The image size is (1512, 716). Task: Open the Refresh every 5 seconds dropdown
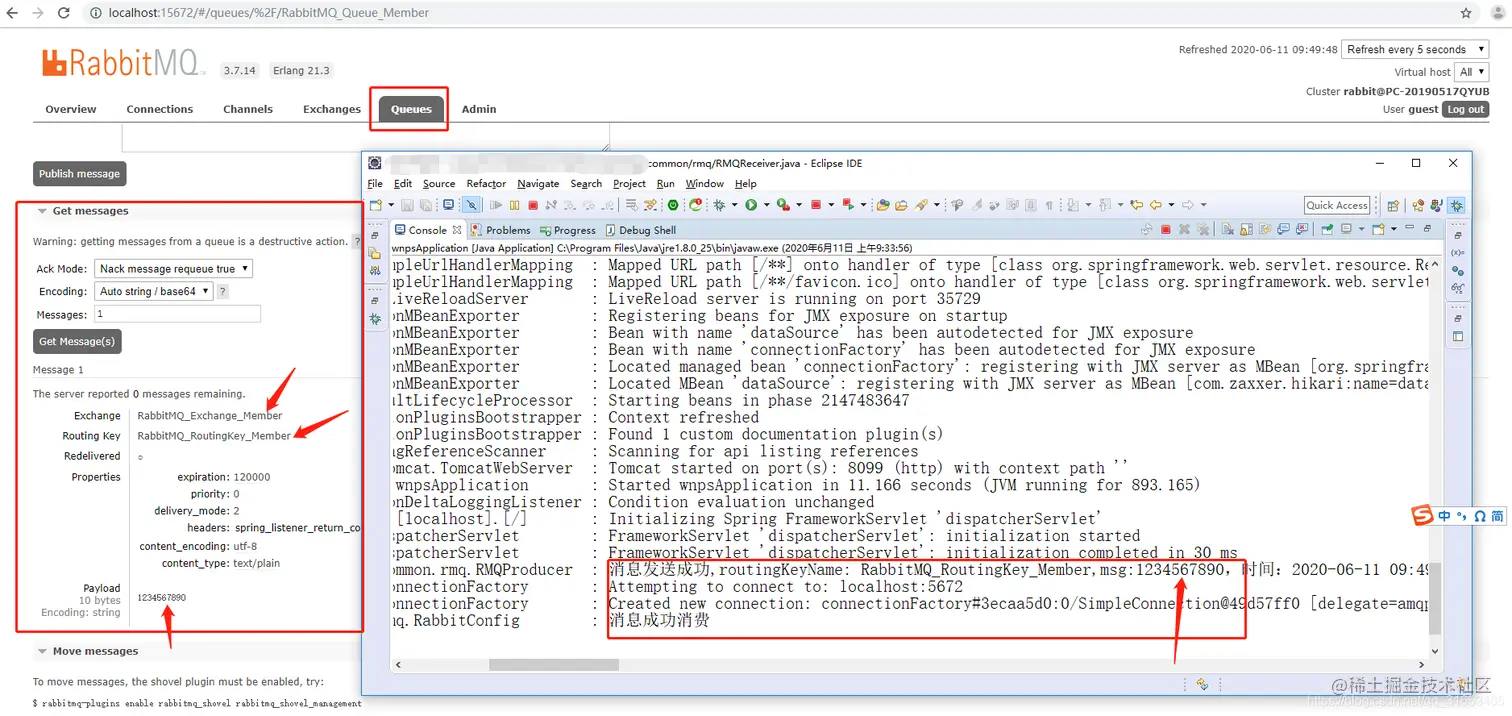[x=1414, y=49]
